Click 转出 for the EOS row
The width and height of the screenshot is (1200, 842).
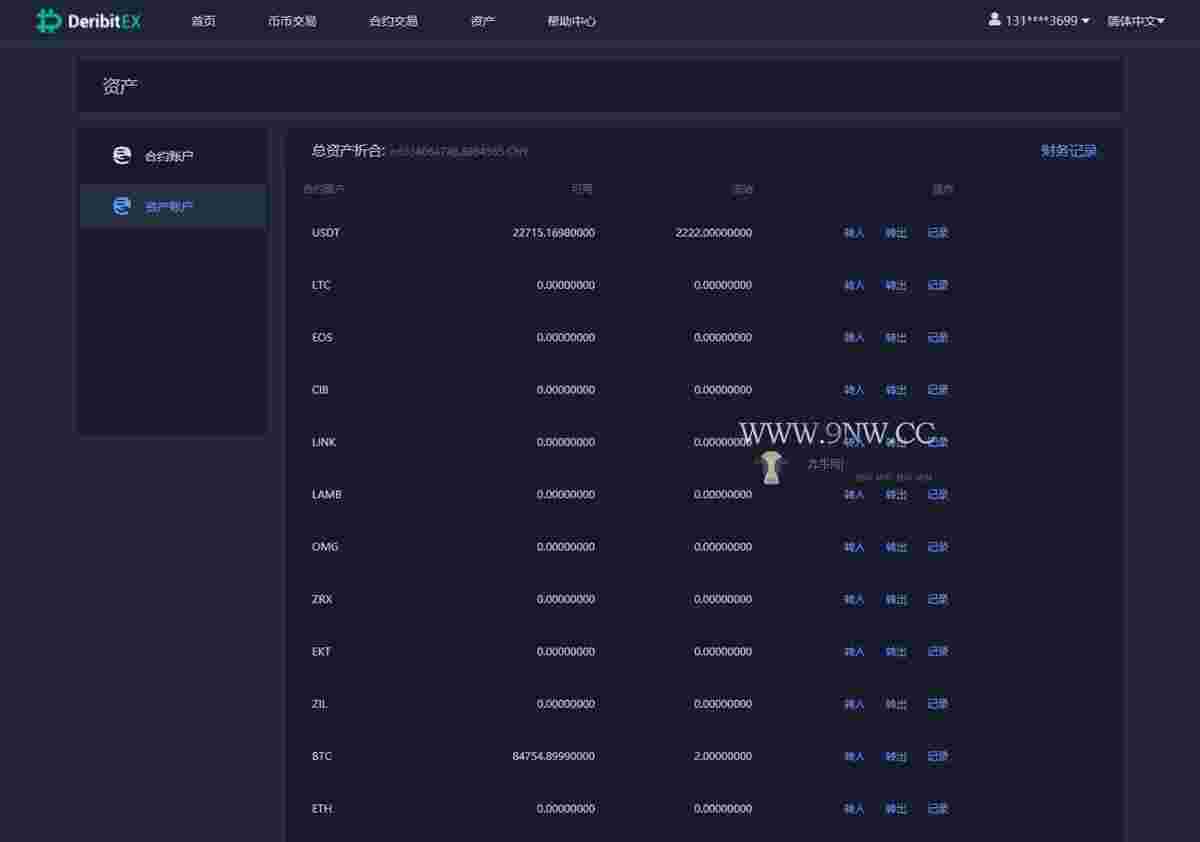click(896, 337)
